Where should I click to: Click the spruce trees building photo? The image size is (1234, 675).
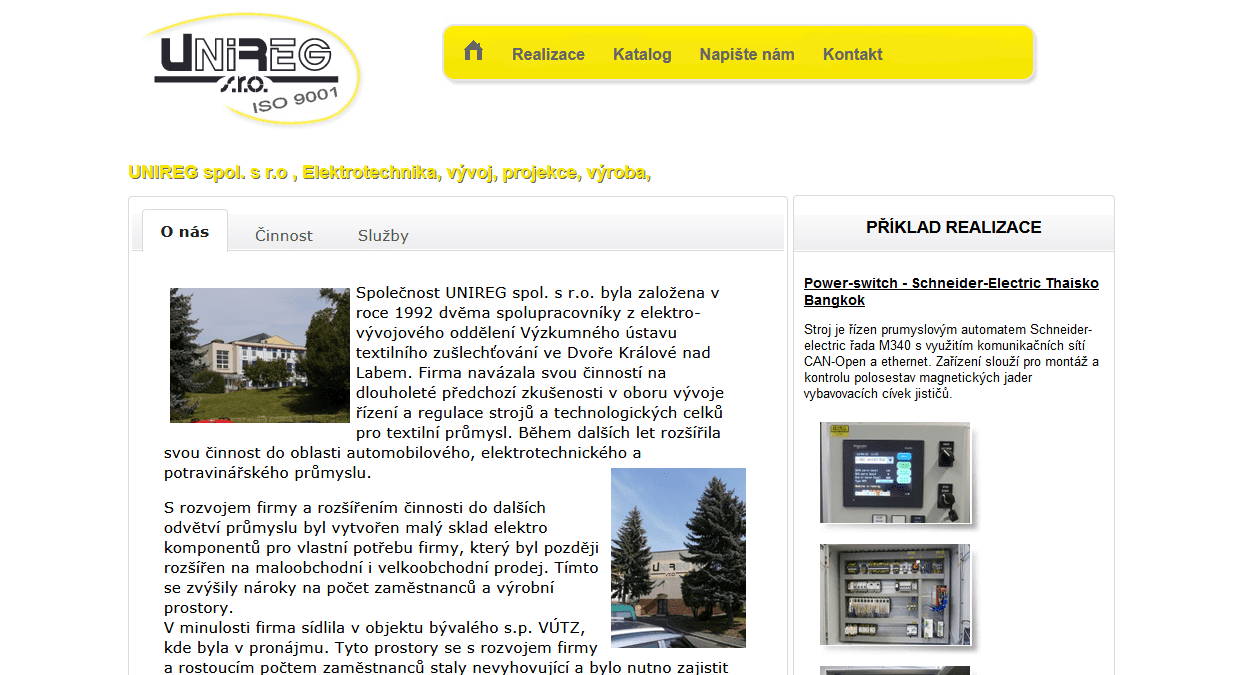tap(678, 558)
